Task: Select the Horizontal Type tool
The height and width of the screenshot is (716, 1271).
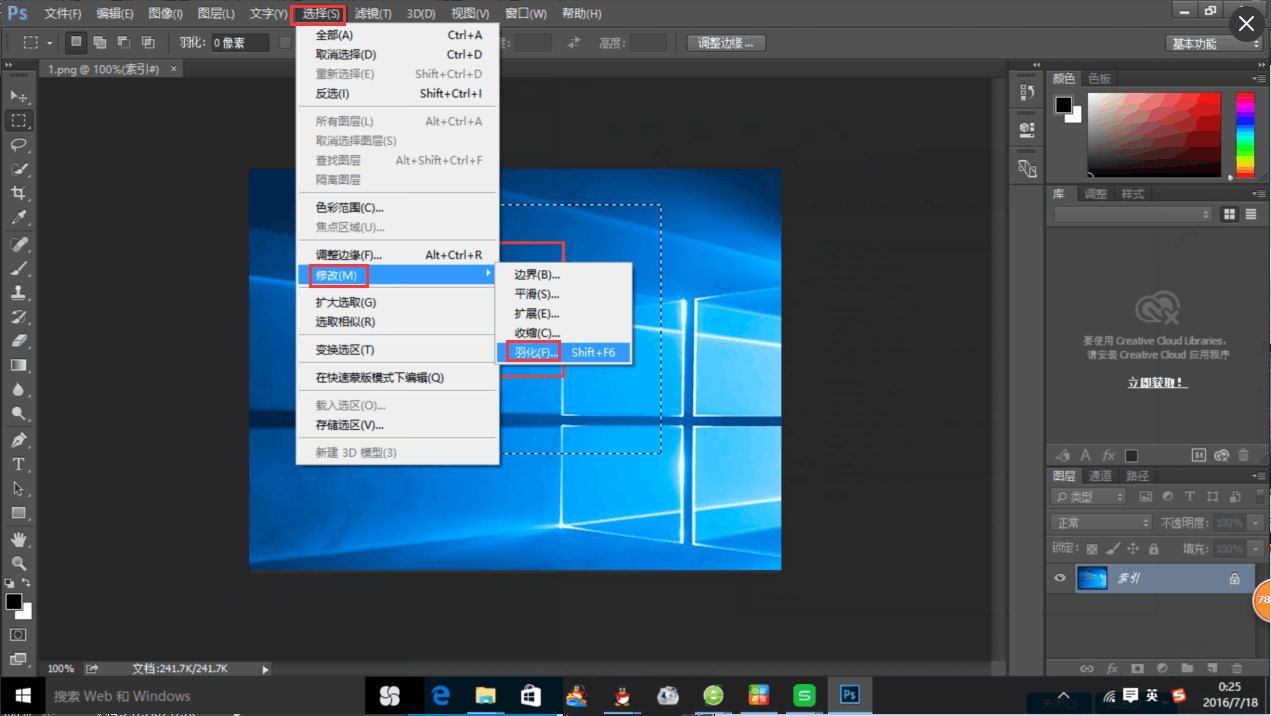Action: click(x=18, y=465)
